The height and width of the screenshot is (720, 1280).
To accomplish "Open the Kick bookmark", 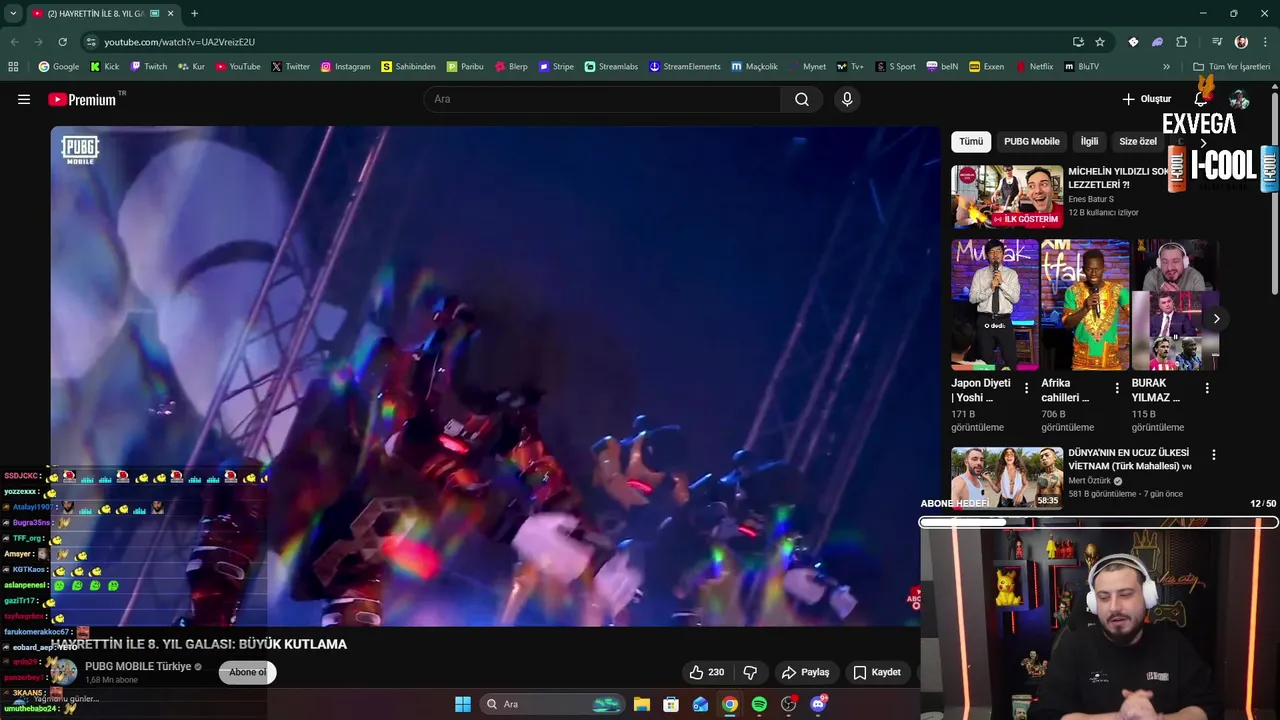I will pyautogui.click(x=104, y=67).
